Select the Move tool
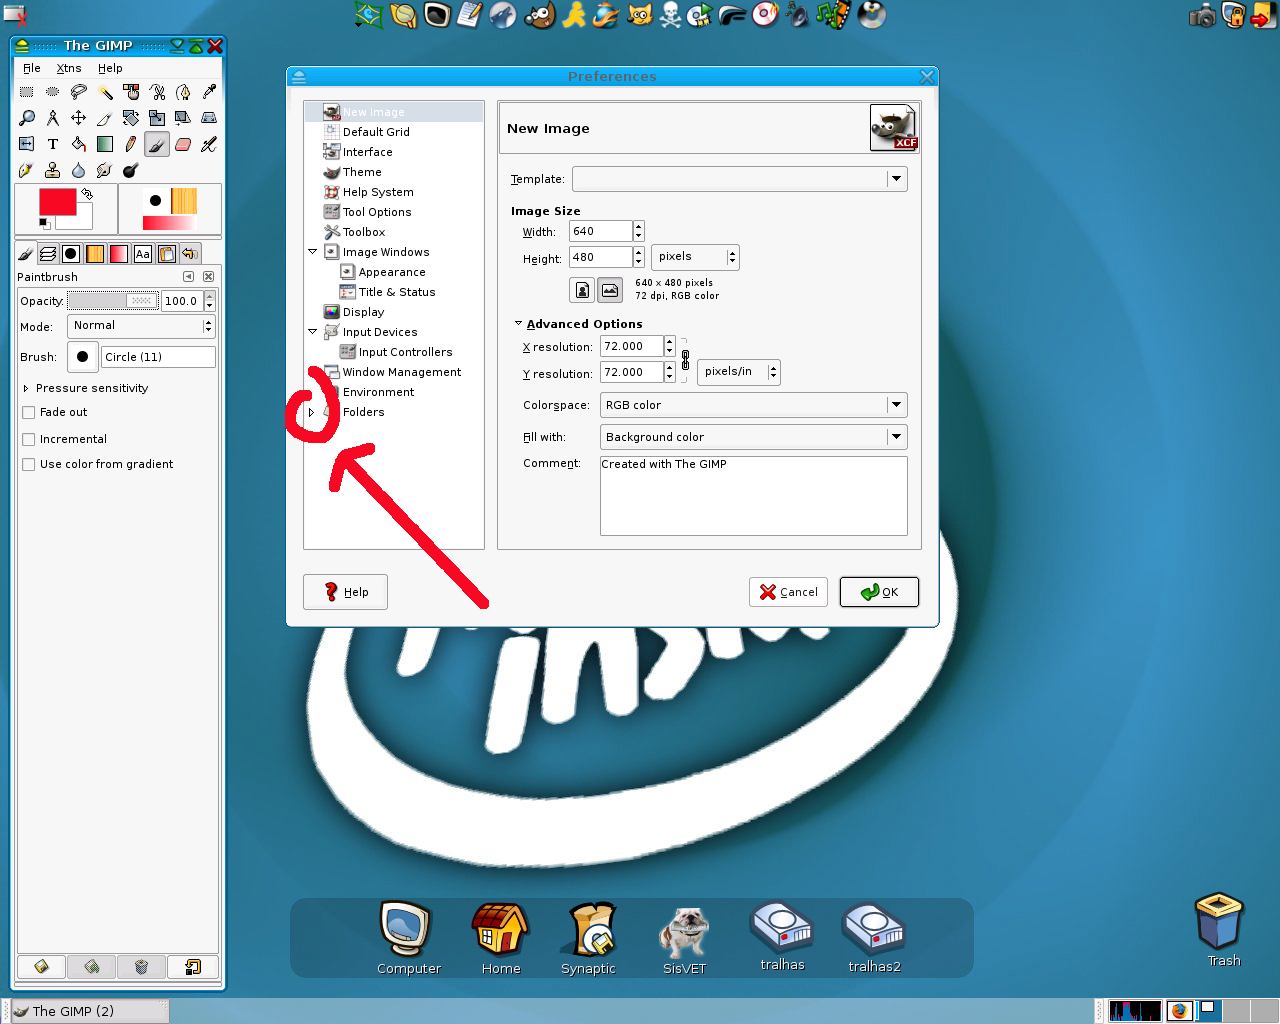The image size is (1280, 1024). click(79, 118)
